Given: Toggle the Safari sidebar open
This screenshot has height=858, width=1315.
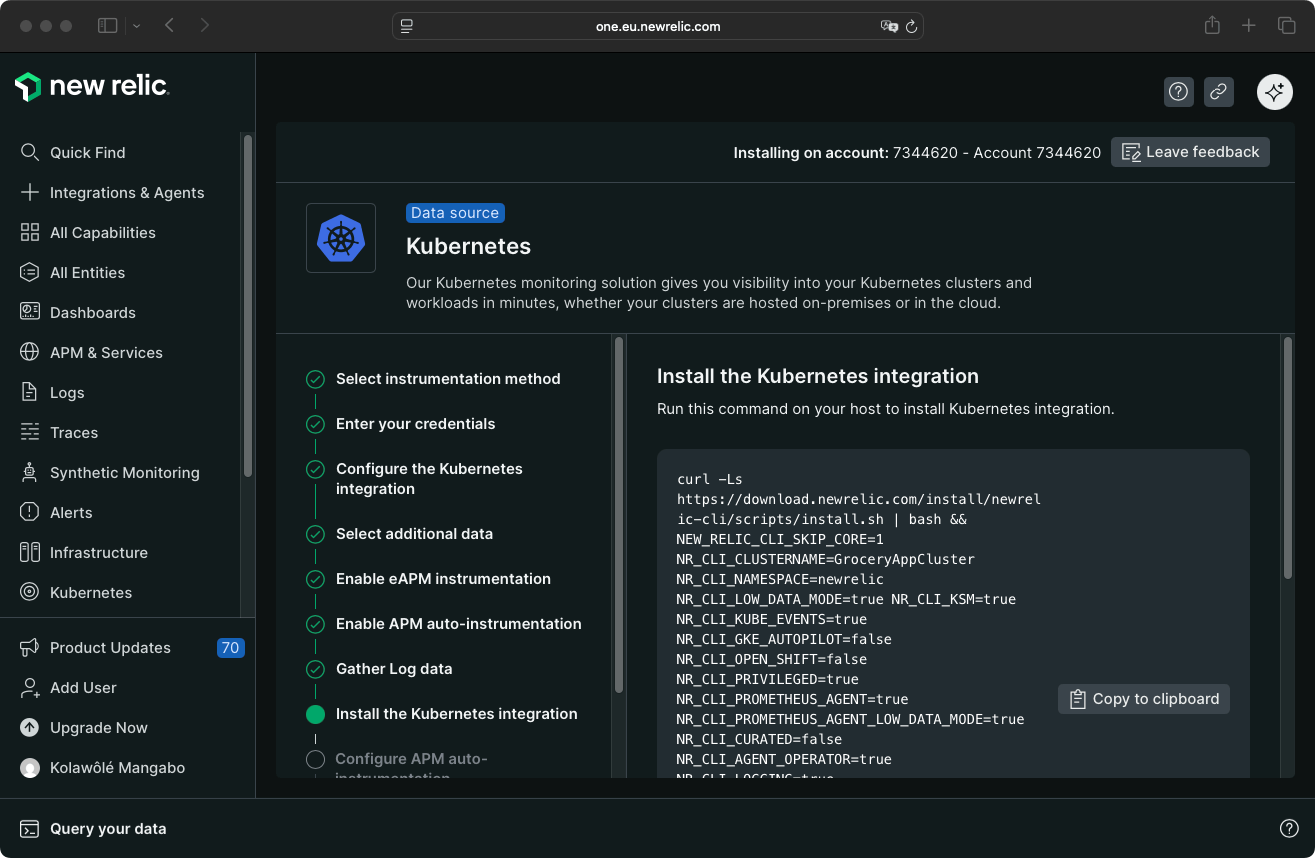Looking at the screenshot, I should click(107, 25).
